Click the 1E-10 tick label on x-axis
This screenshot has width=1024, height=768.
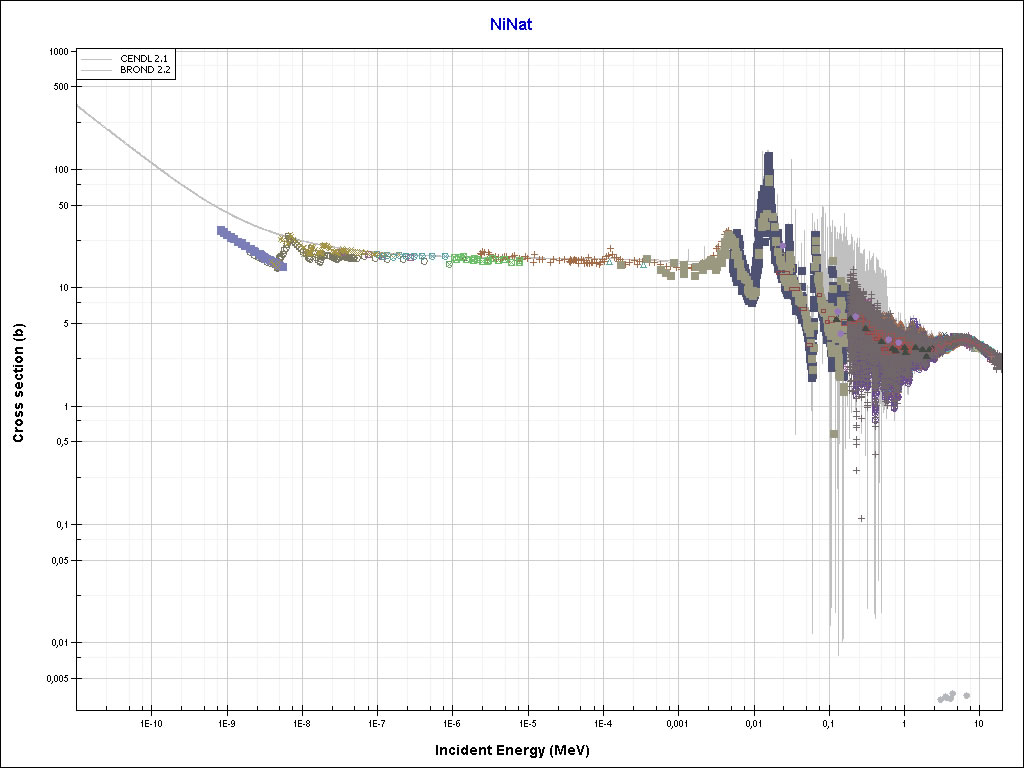150,722
